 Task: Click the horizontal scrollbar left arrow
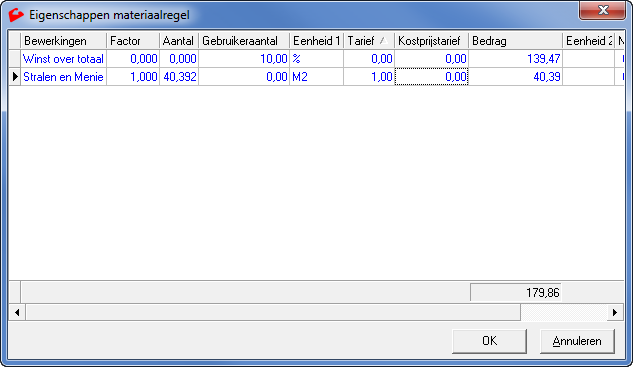click(17, 312)
